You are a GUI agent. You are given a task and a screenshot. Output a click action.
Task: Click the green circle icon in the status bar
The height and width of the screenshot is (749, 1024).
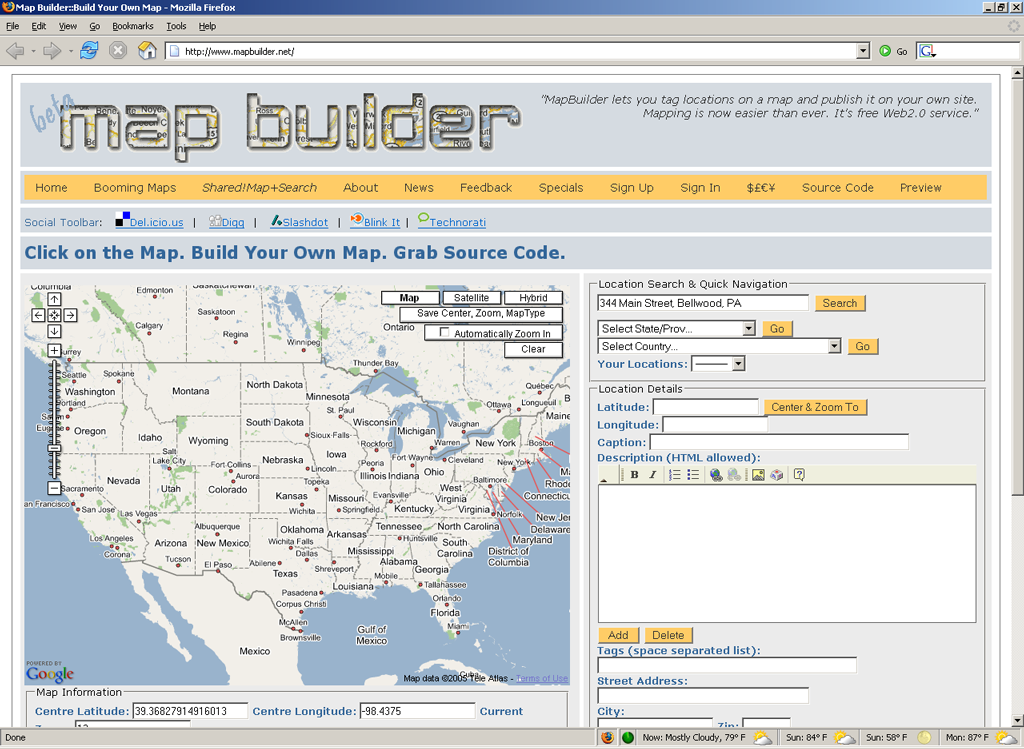coord(628,738)
